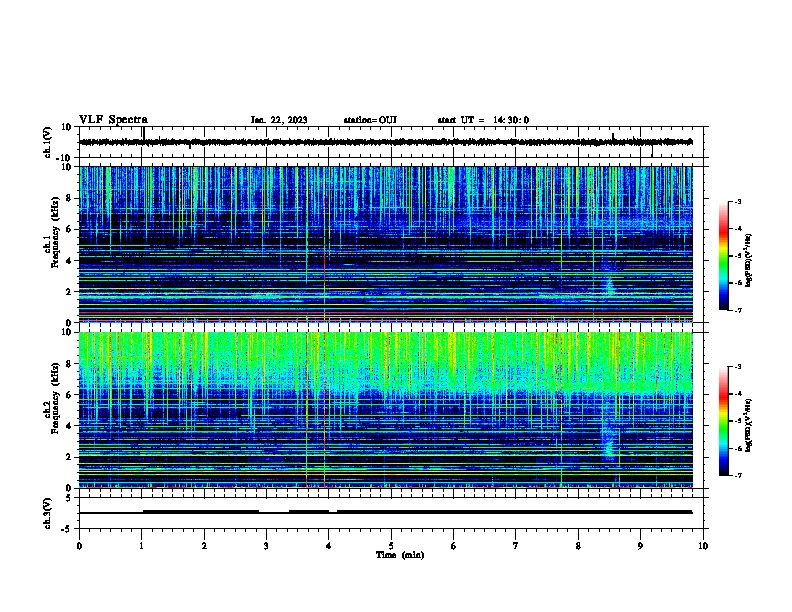Click the "5" tick of ch.3(V) axis
Image resolution: width=792 pixels, height=612 pixels.
[70, 498]
